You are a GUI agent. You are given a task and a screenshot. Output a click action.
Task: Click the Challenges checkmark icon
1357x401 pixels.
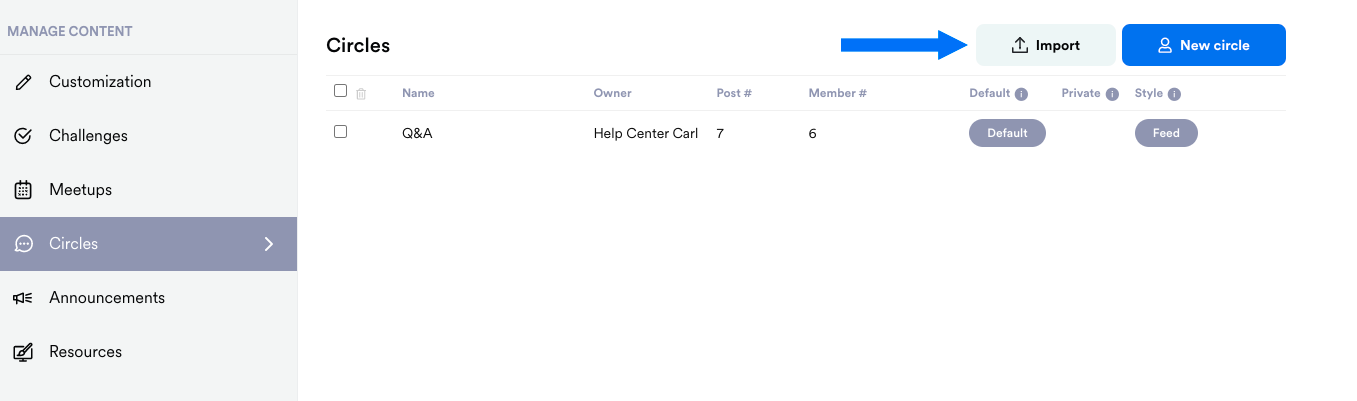click(23, 136)
